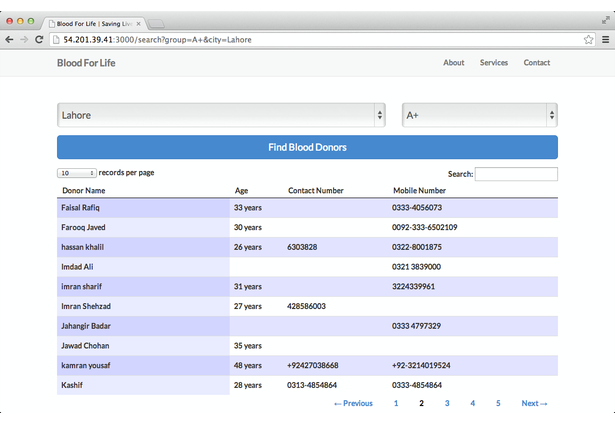The width and height of the screenshot is (615, 424).
Task: Go to the Contact page
Action: (x=537, y=63)
